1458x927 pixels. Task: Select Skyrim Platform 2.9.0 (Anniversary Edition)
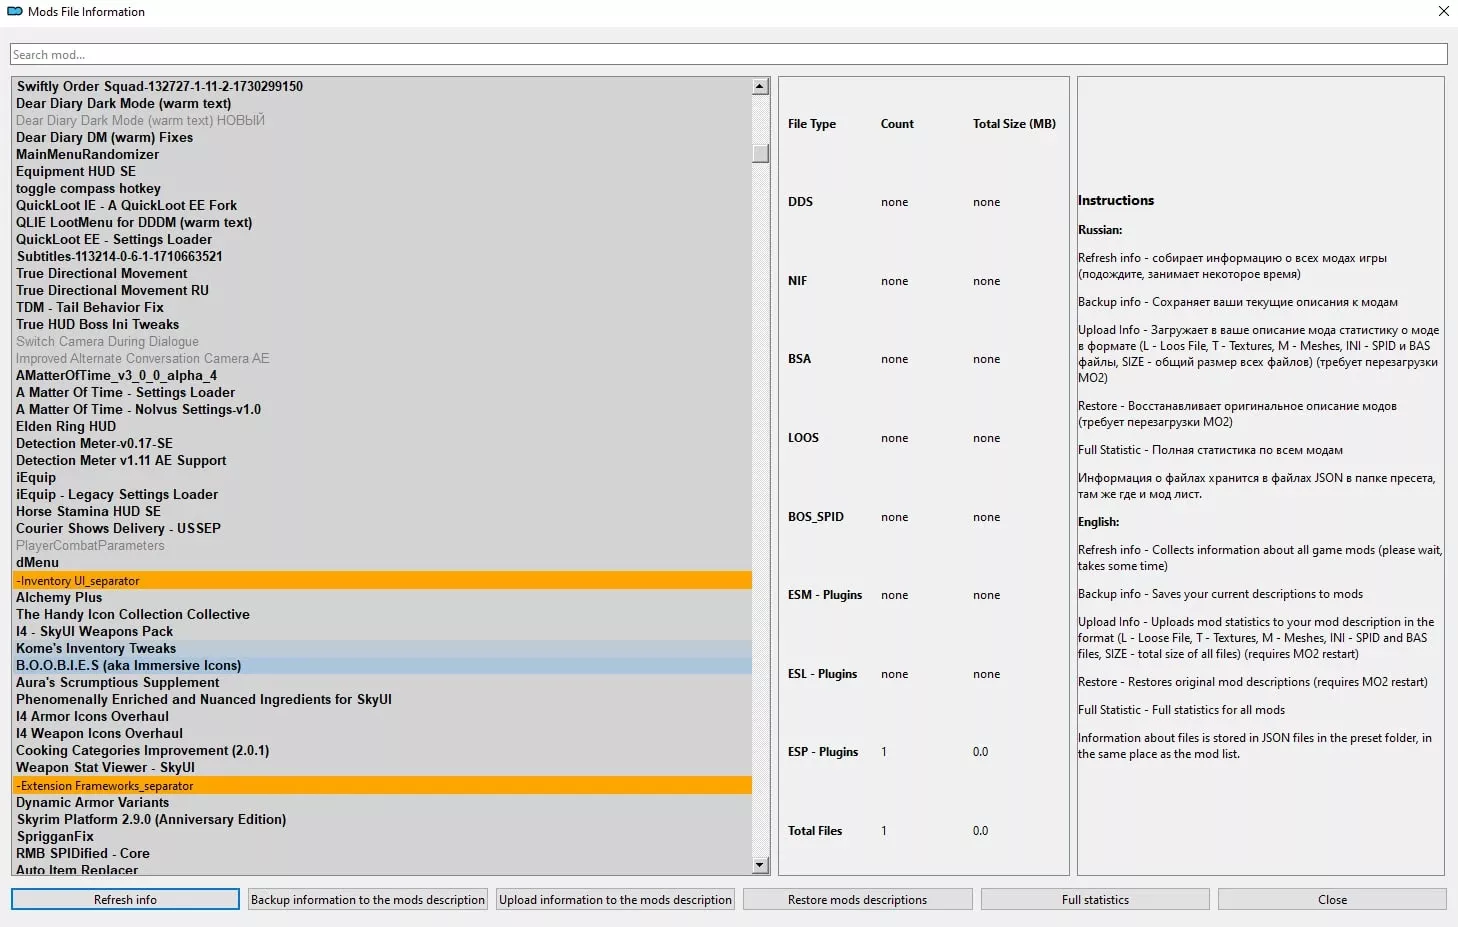click(x=151, y=819)
